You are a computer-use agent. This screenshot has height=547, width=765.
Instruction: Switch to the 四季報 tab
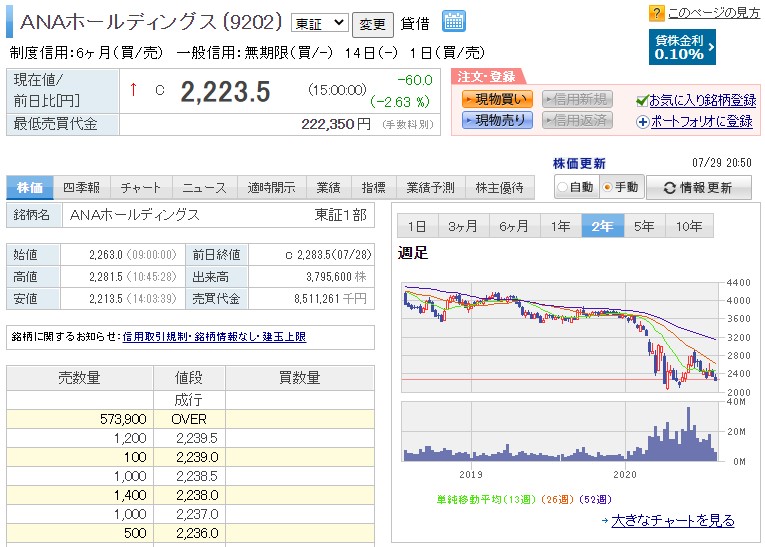[82, 187]
